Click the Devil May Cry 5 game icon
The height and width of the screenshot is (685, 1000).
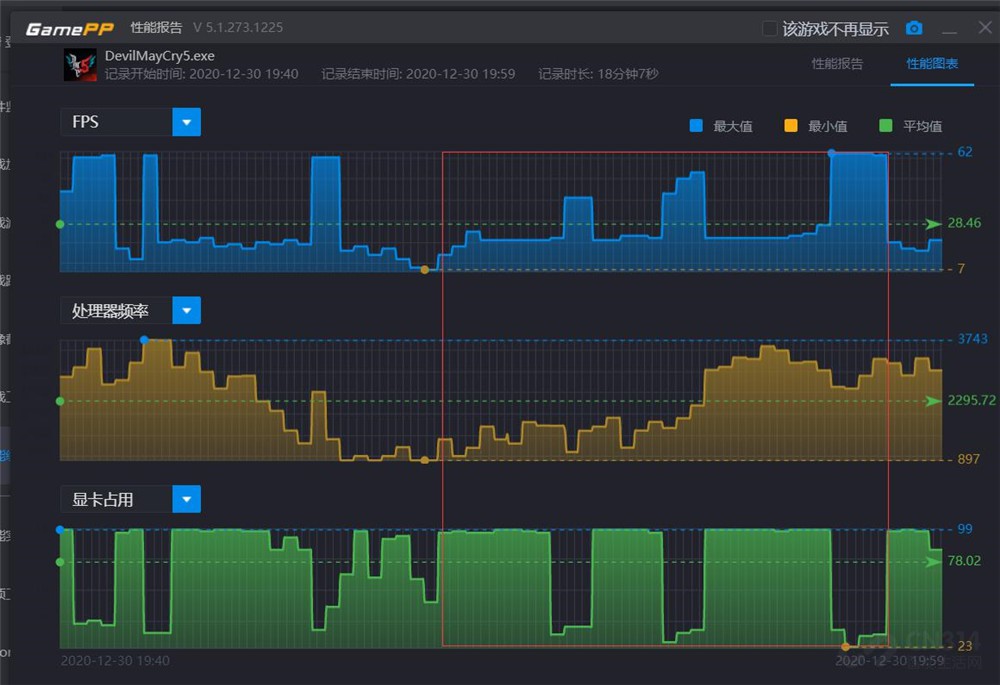click(x=80, y=64)
